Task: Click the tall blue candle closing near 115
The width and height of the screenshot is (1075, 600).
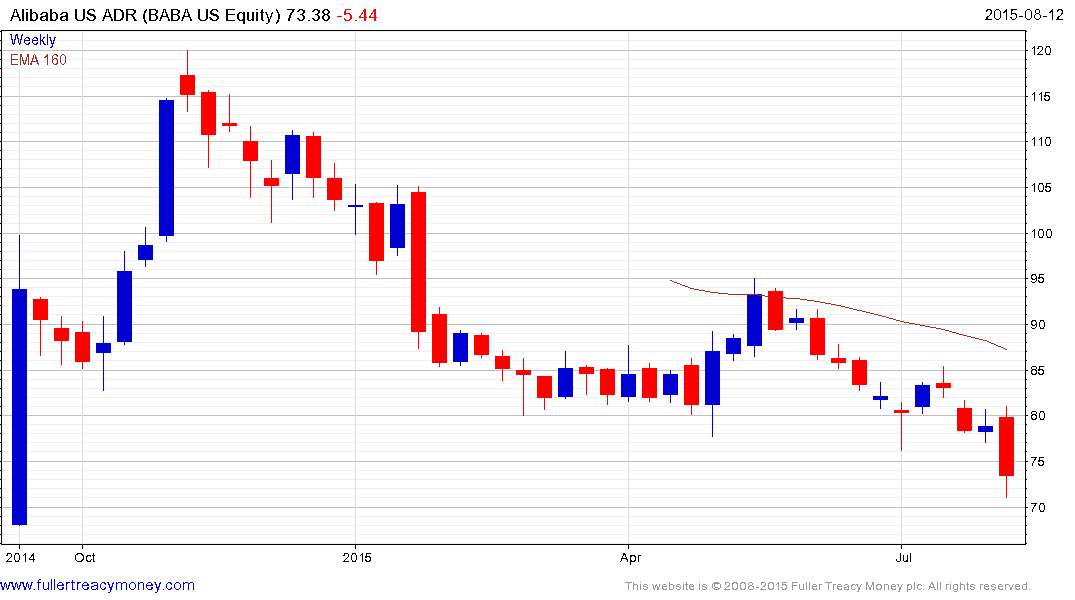Action: pos(167,168)
